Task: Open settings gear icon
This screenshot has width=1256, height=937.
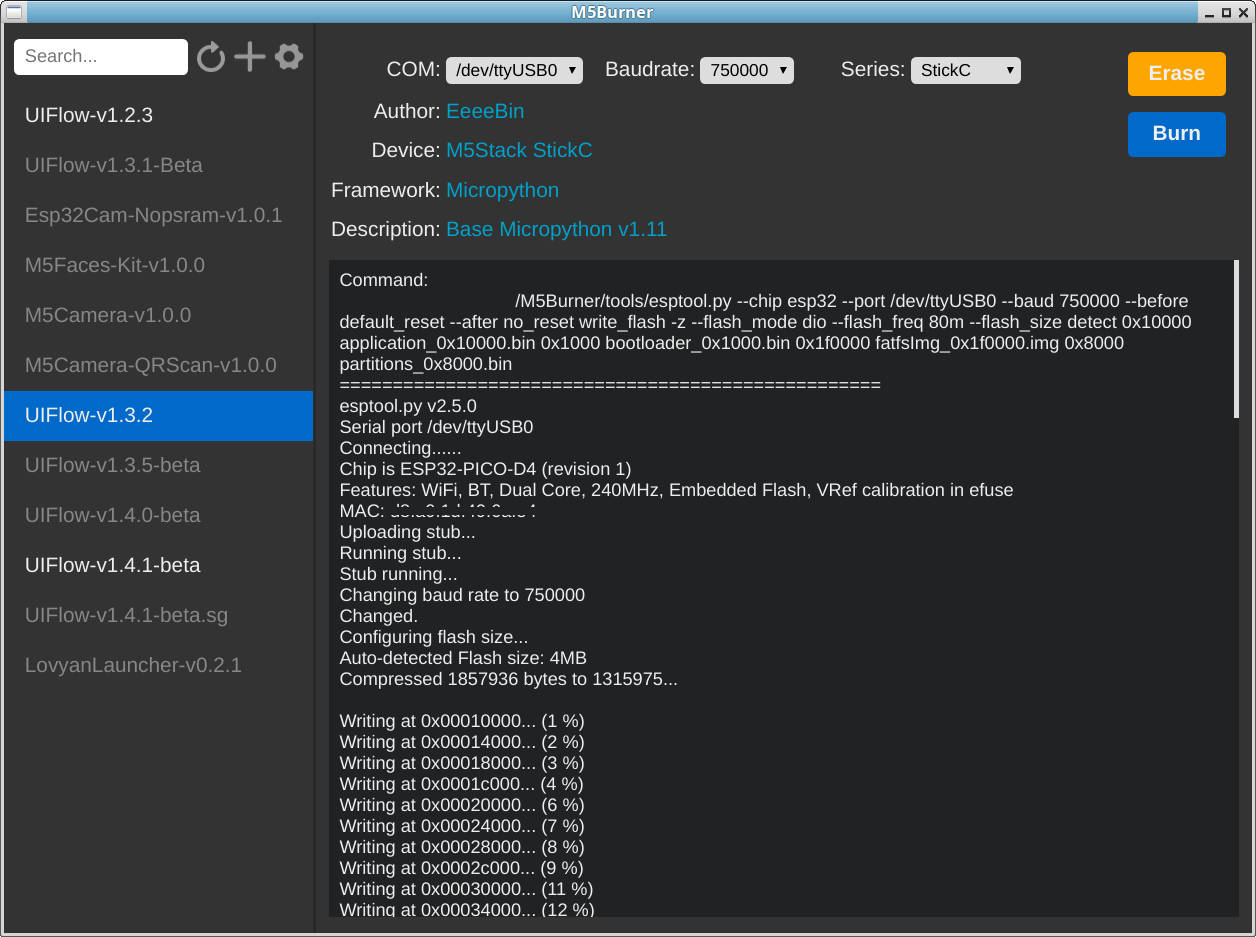Action: [289, 57]
